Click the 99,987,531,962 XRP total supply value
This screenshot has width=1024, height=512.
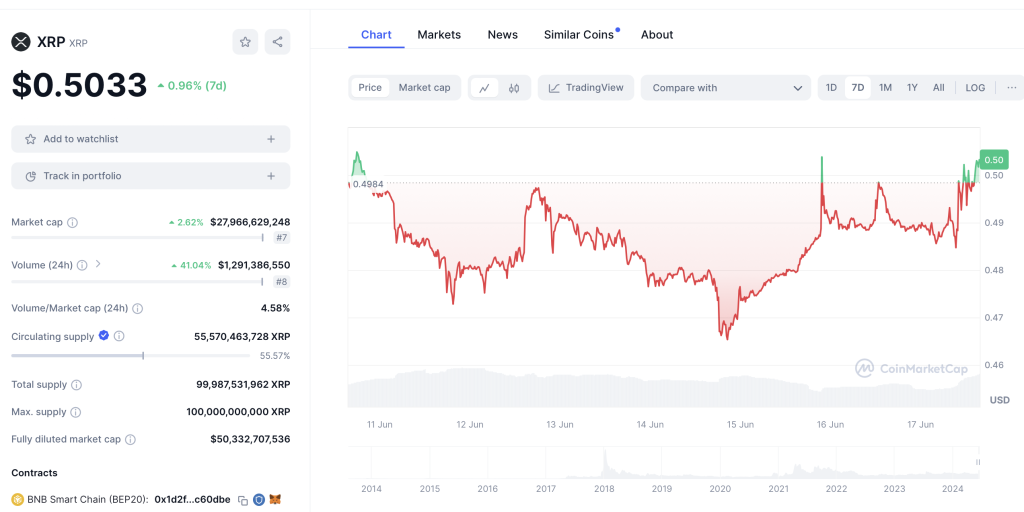(244, 385)
